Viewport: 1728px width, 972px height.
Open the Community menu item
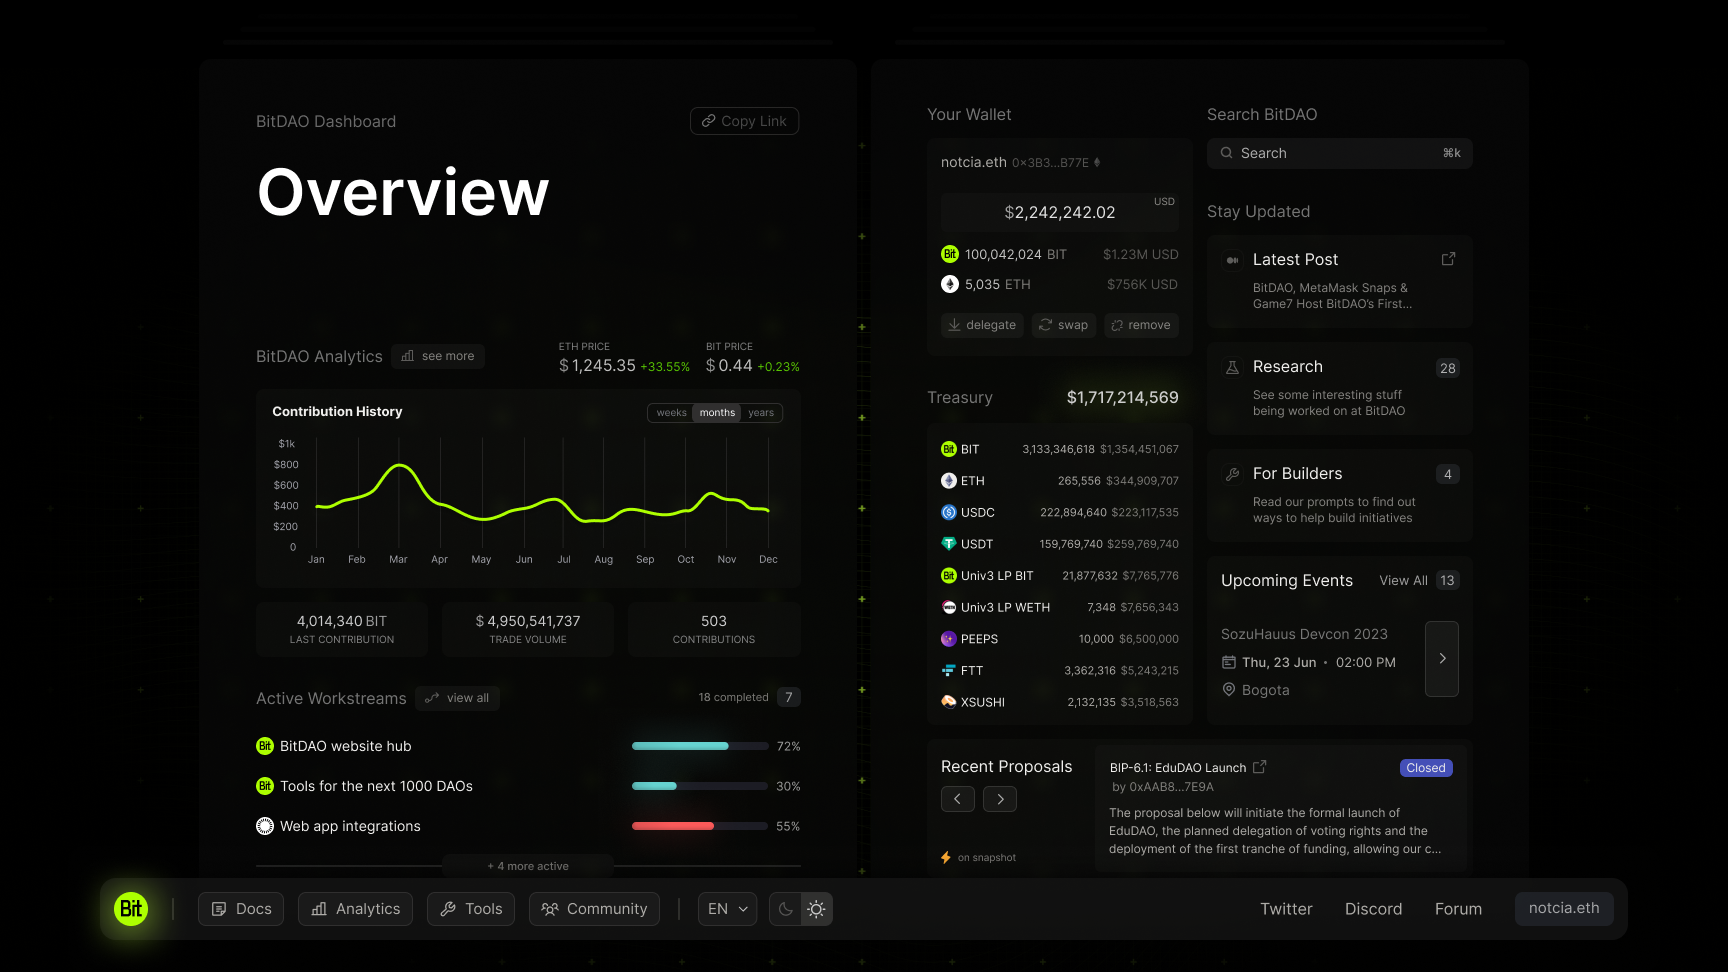coord(594,909)
